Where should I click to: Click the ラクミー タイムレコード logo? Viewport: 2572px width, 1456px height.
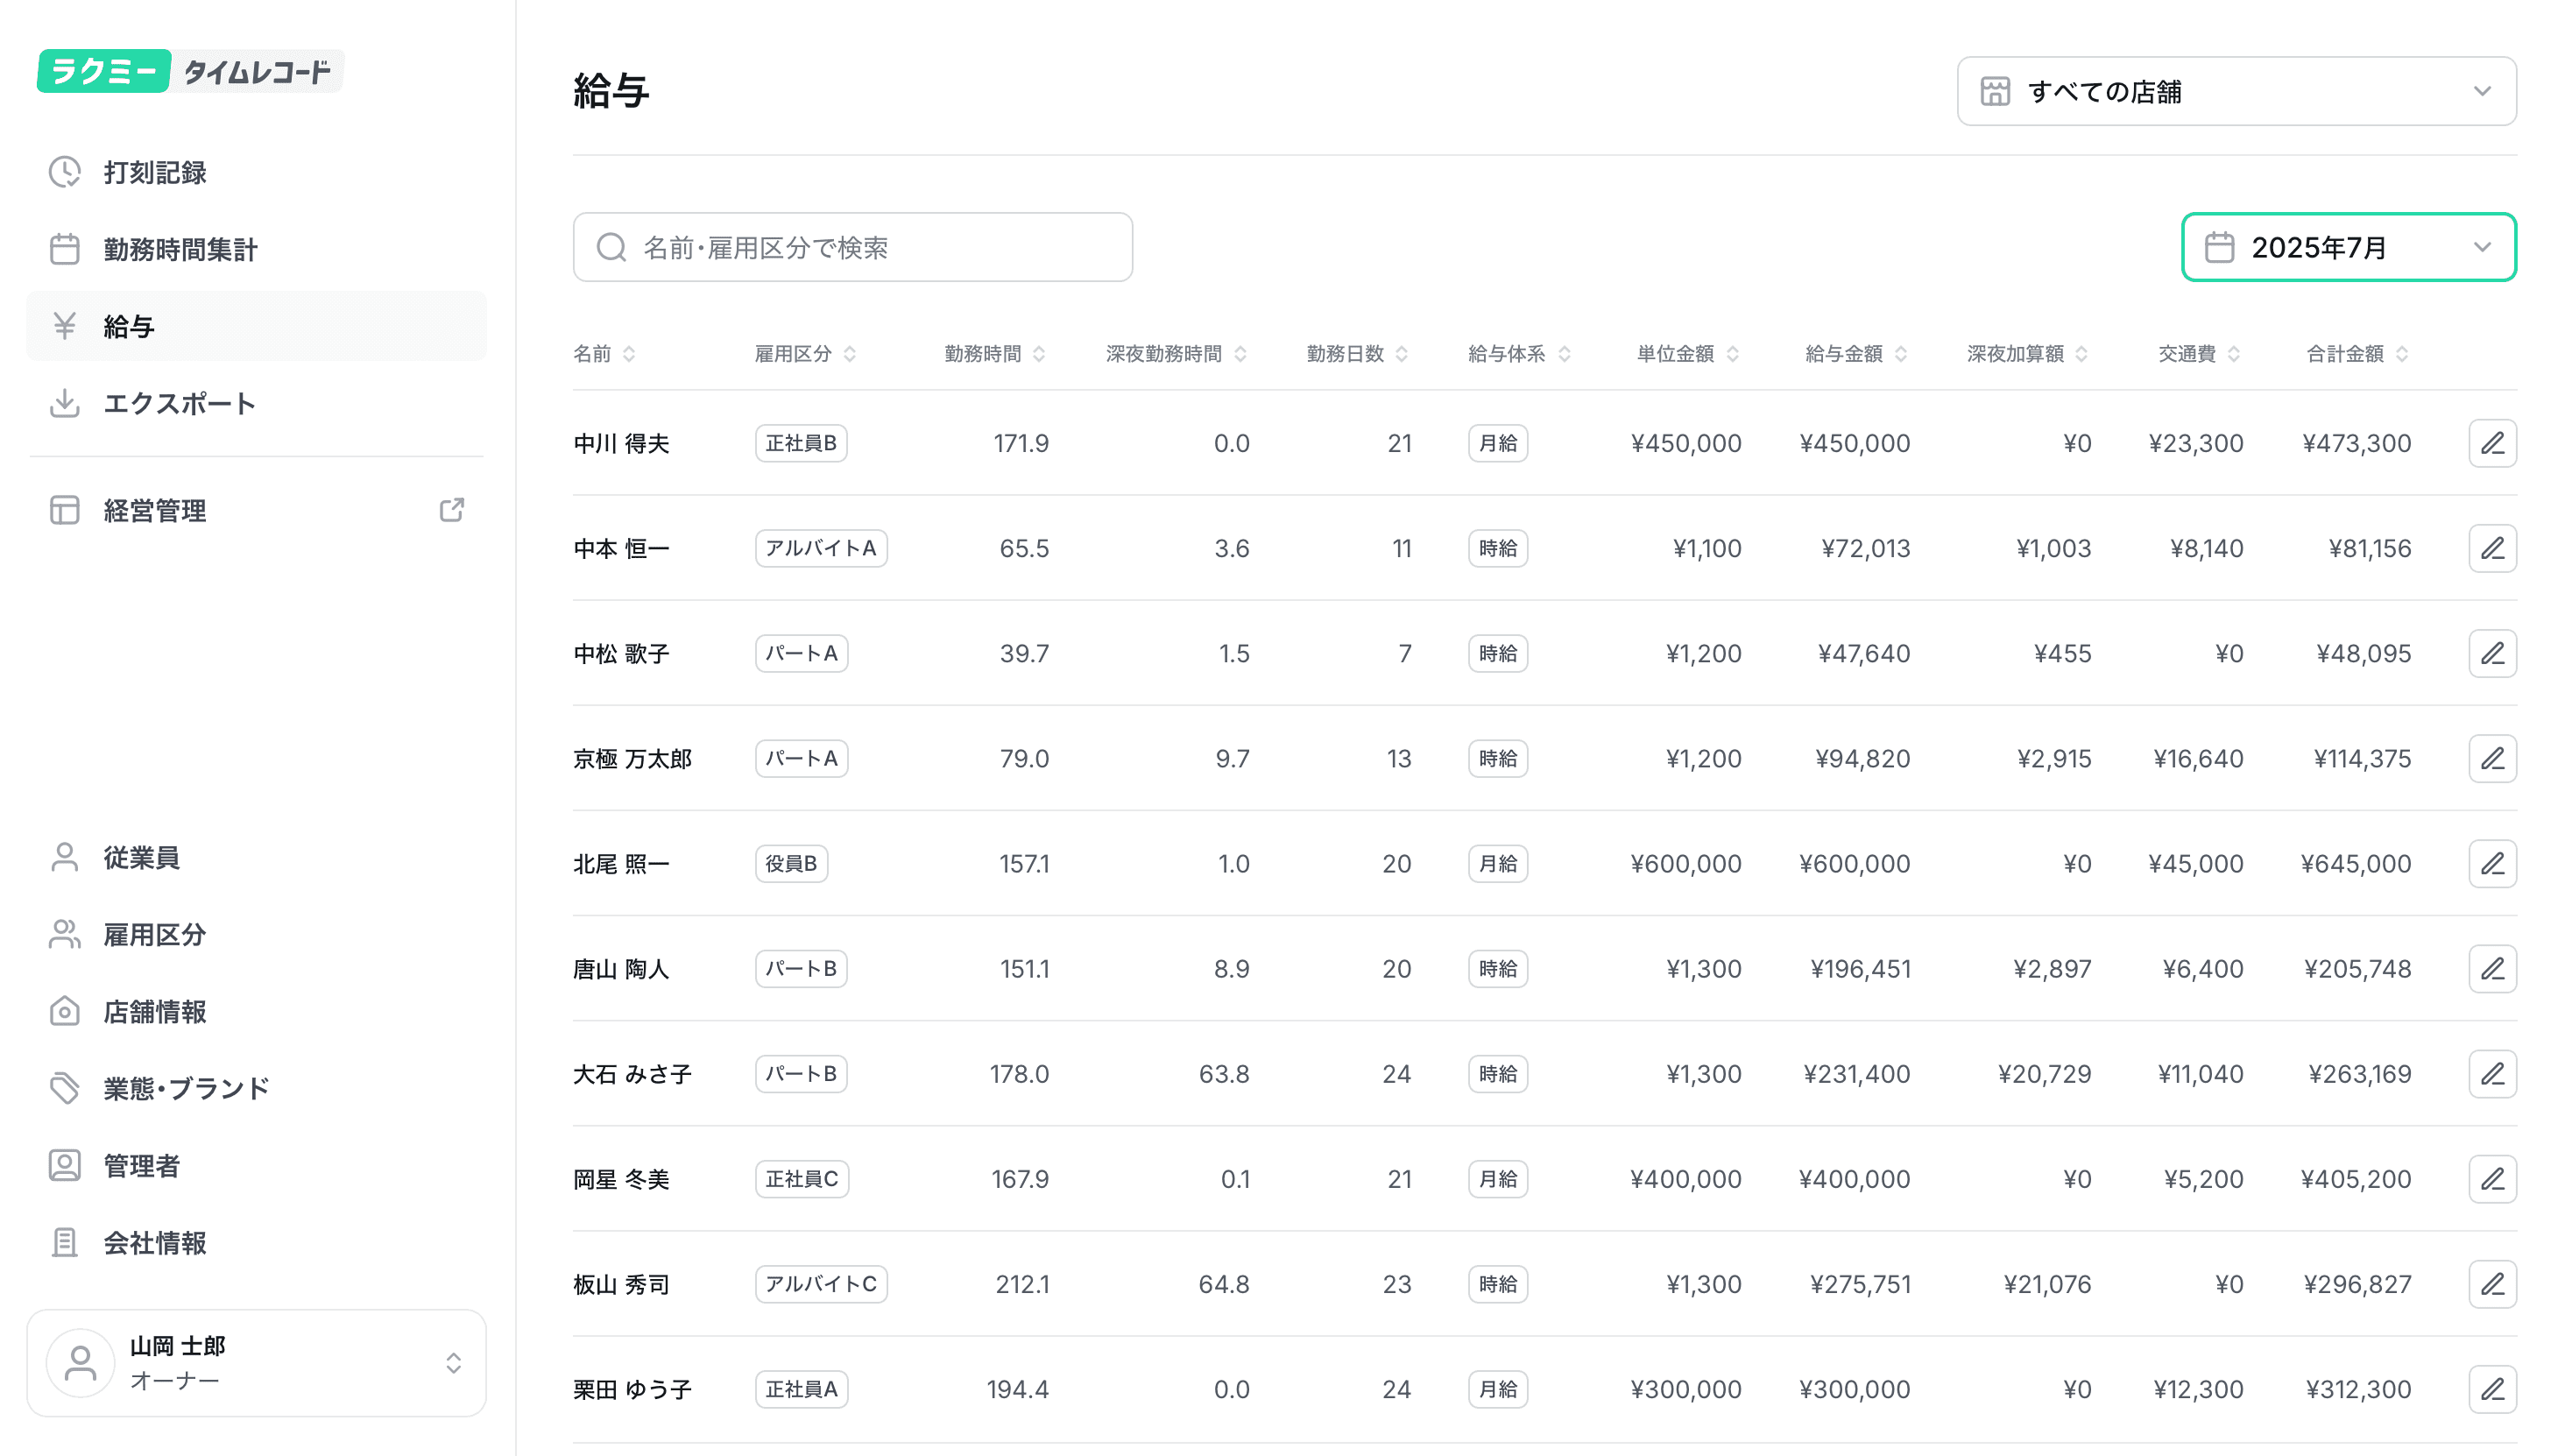[x=190, y=71]
